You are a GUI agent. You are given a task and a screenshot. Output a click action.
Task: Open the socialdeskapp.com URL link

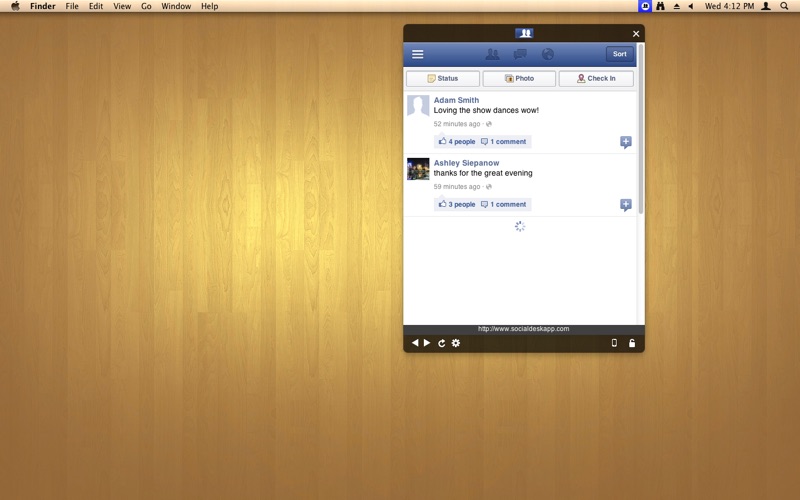coord(523,329)
